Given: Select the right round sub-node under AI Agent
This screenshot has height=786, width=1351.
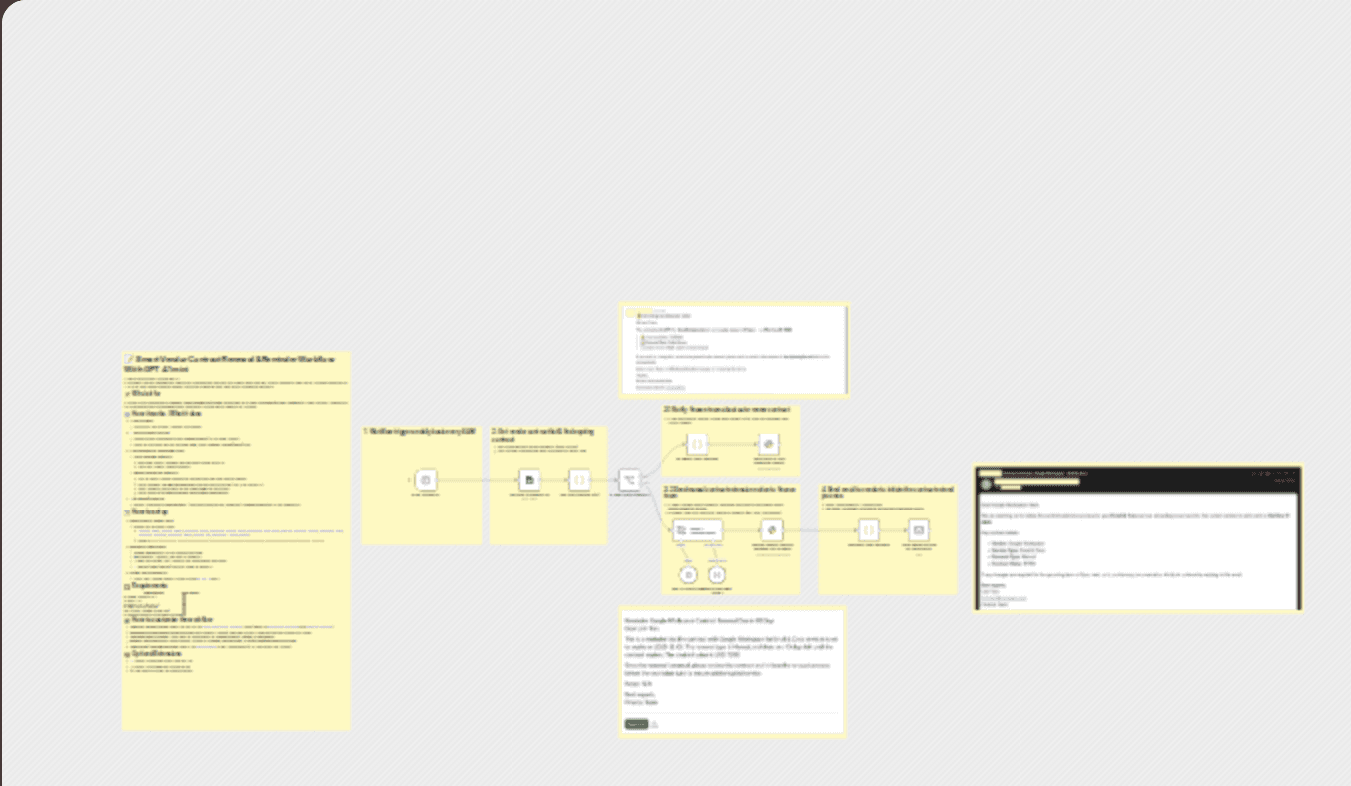Looking at the screenshot, I should pos(717,574).
